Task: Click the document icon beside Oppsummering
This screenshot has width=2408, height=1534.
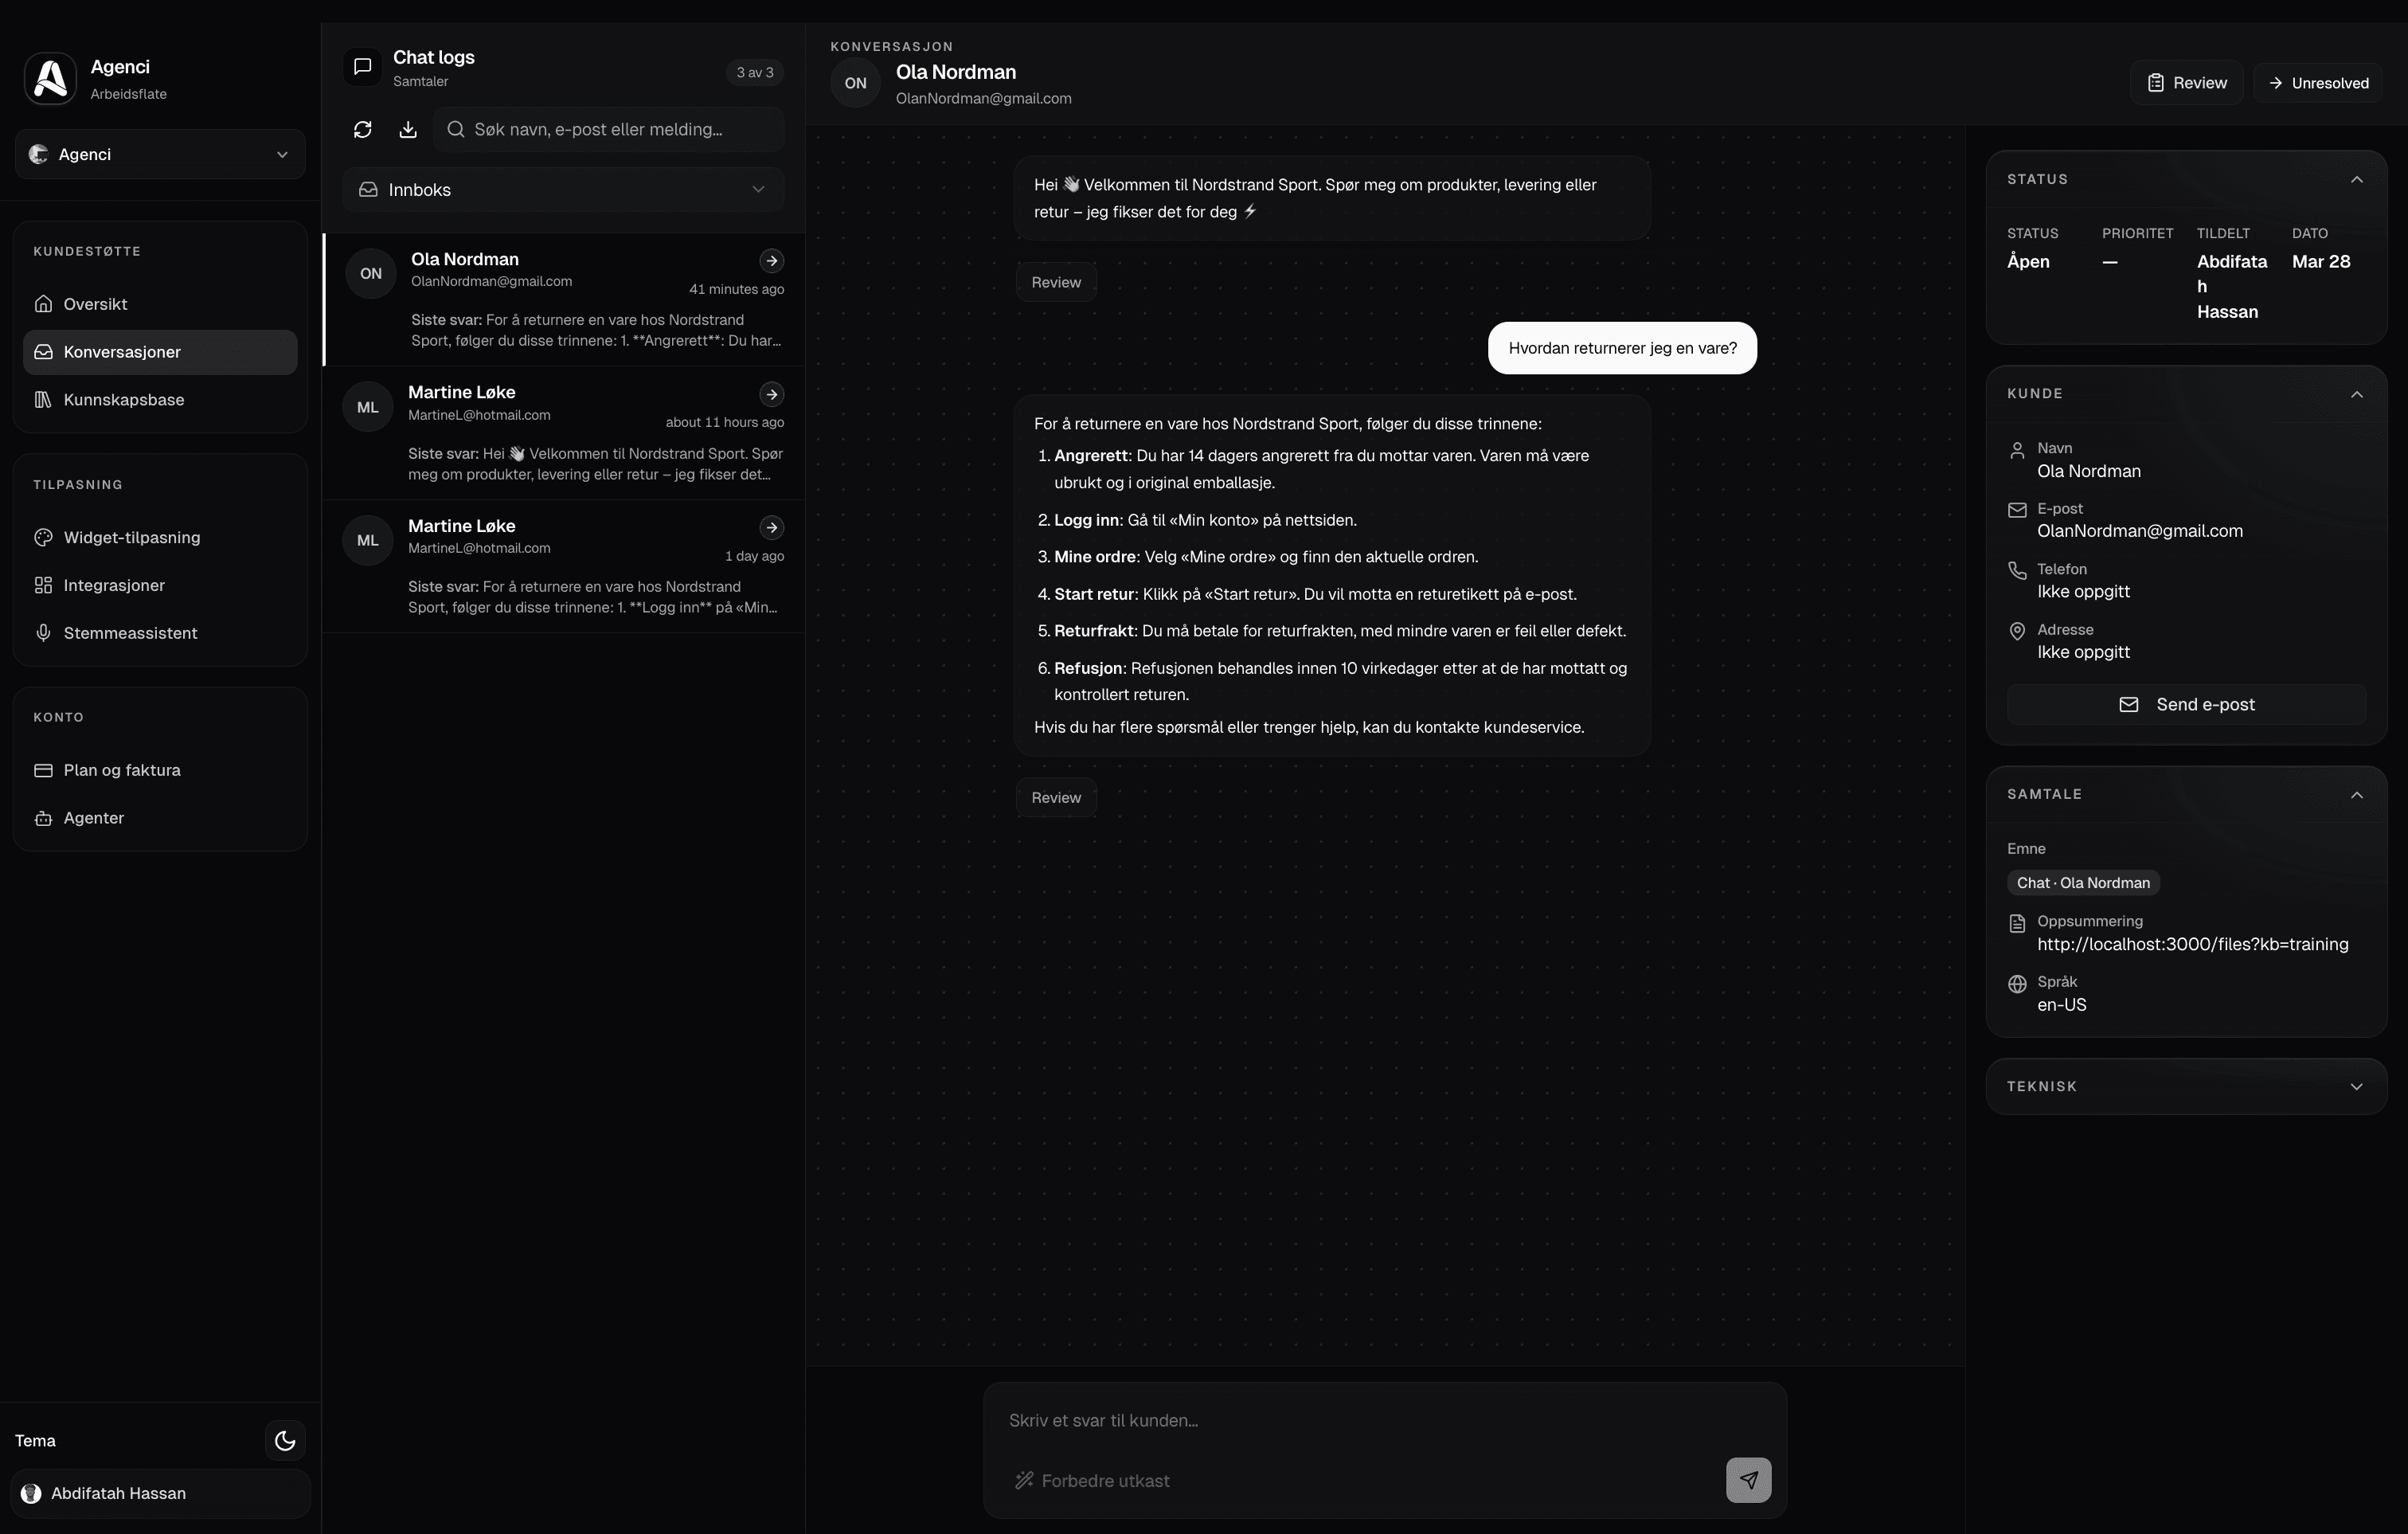Action: tap(2017, 923)
